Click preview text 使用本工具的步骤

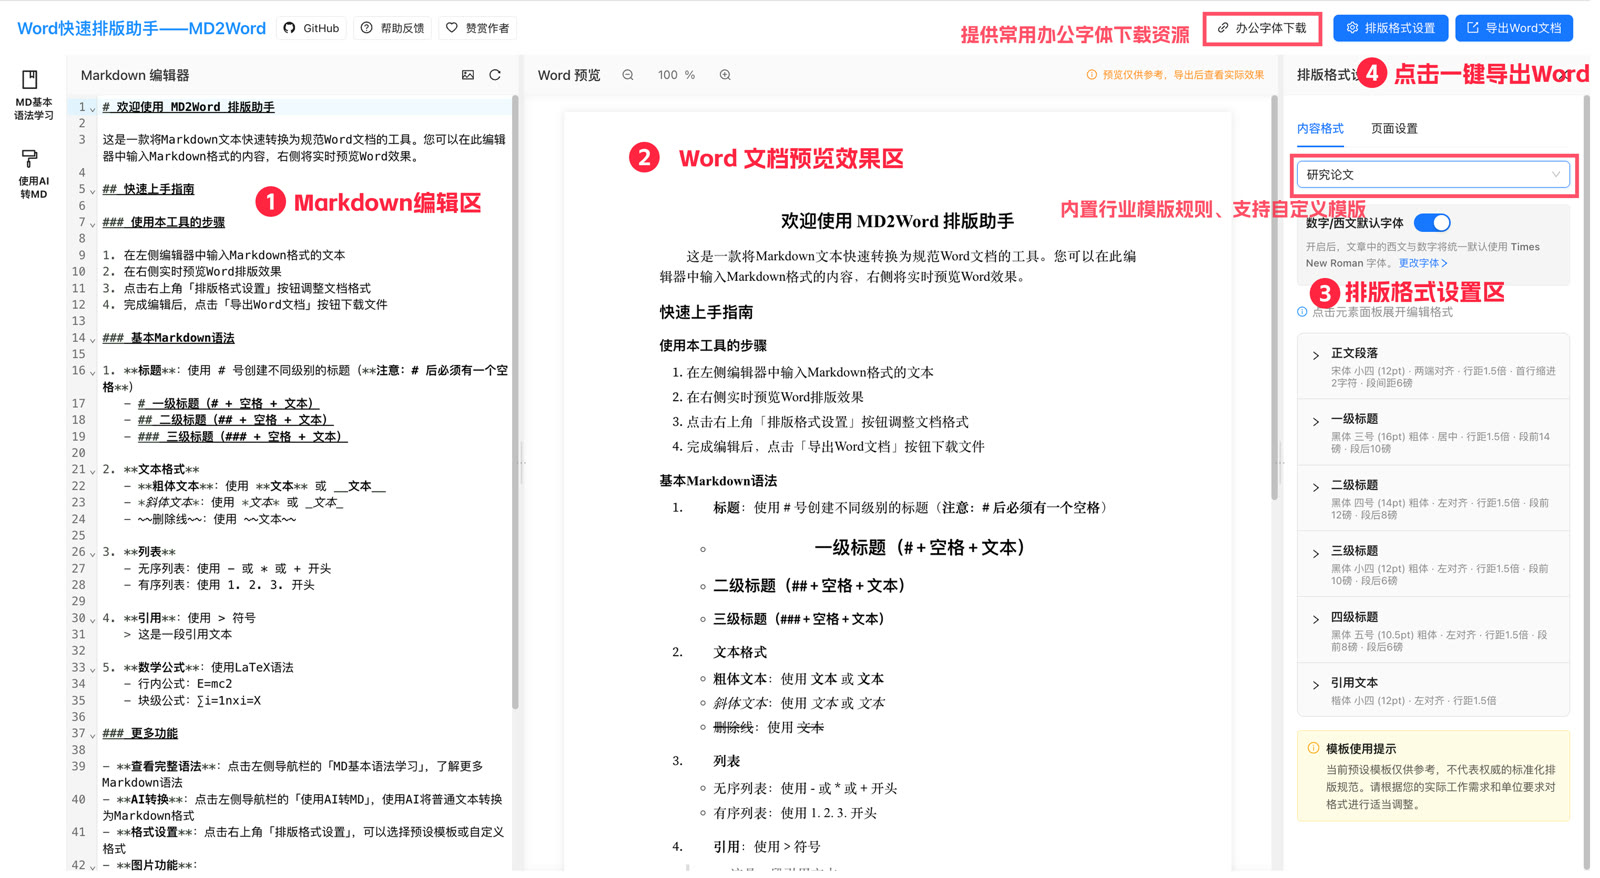(712, 345)
